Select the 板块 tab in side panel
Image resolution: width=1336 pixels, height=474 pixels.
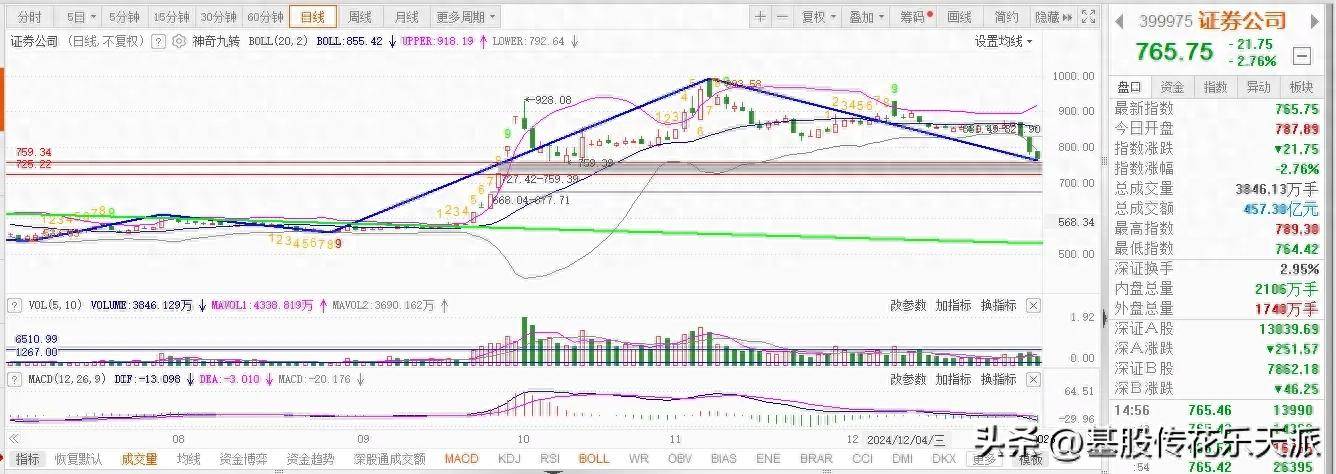[x=1301, y=87]
